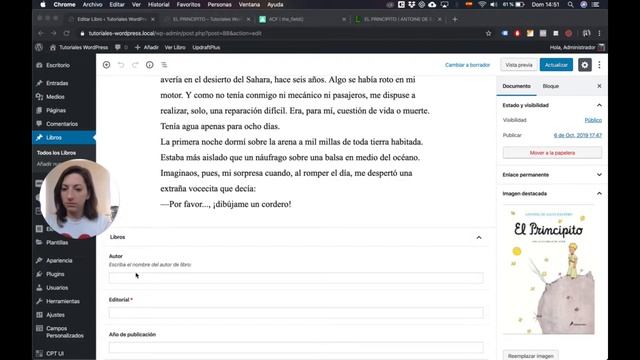The image size is (640, 360).
Task: Click the Editorial input field
Action: [296, 313]
